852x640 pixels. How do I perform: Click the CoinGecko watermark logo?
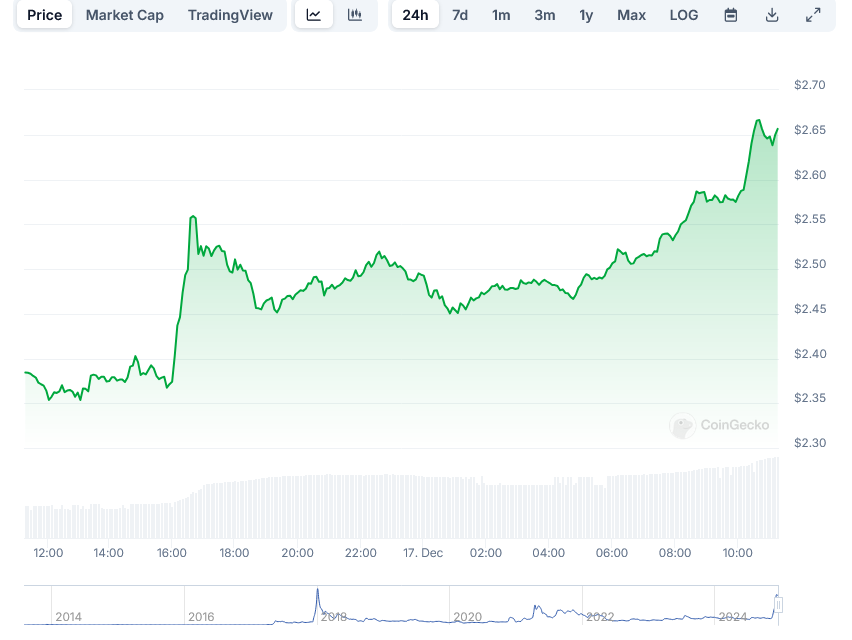click(683, 426)
